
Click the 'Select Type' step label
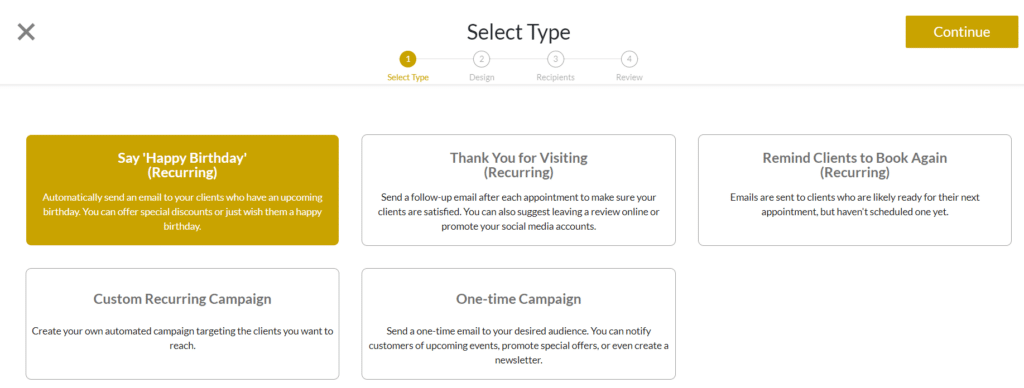click(408, 77)
